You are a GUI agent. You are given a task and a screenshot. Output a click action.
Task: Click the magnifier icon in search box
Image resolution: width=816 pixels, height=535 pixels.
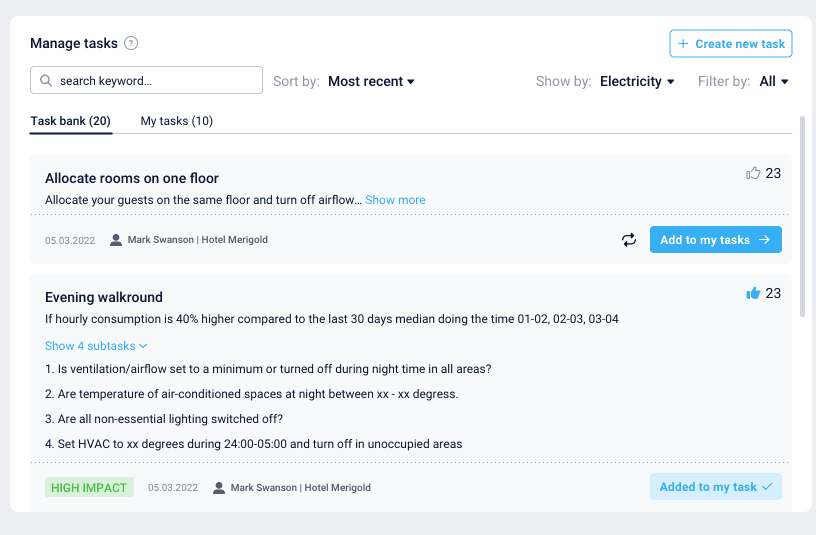pyautogui.click(x=46, y=81)
